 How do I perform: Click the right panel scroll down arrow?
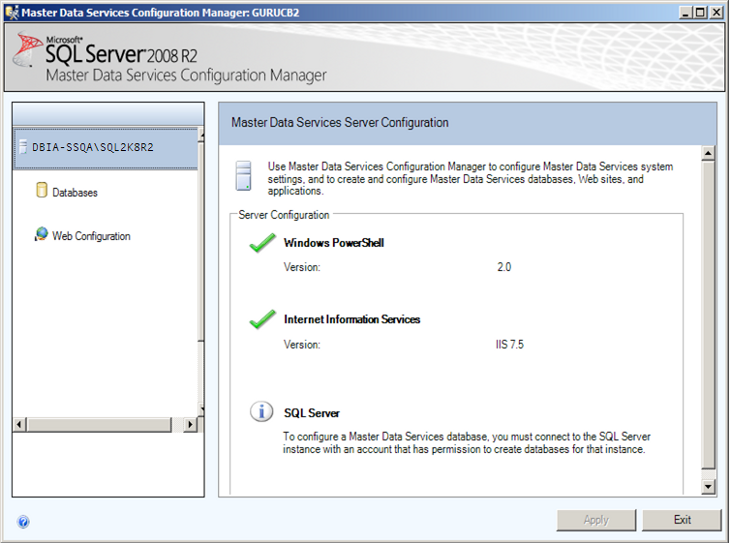(708, 487)
